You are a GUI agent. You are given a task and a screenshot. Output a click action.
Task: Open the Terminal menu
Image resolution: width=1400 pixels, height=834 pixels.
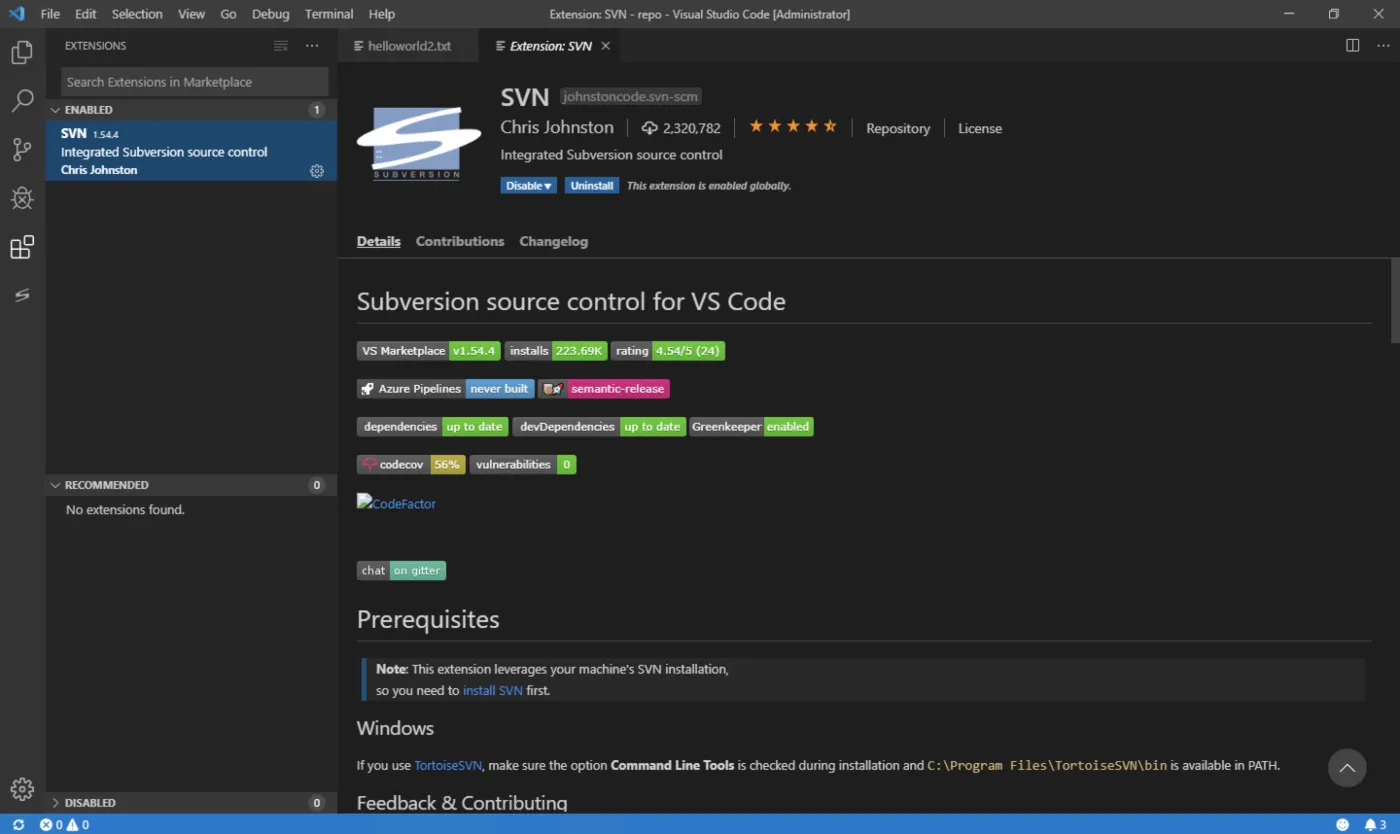(x=329, y=14)
